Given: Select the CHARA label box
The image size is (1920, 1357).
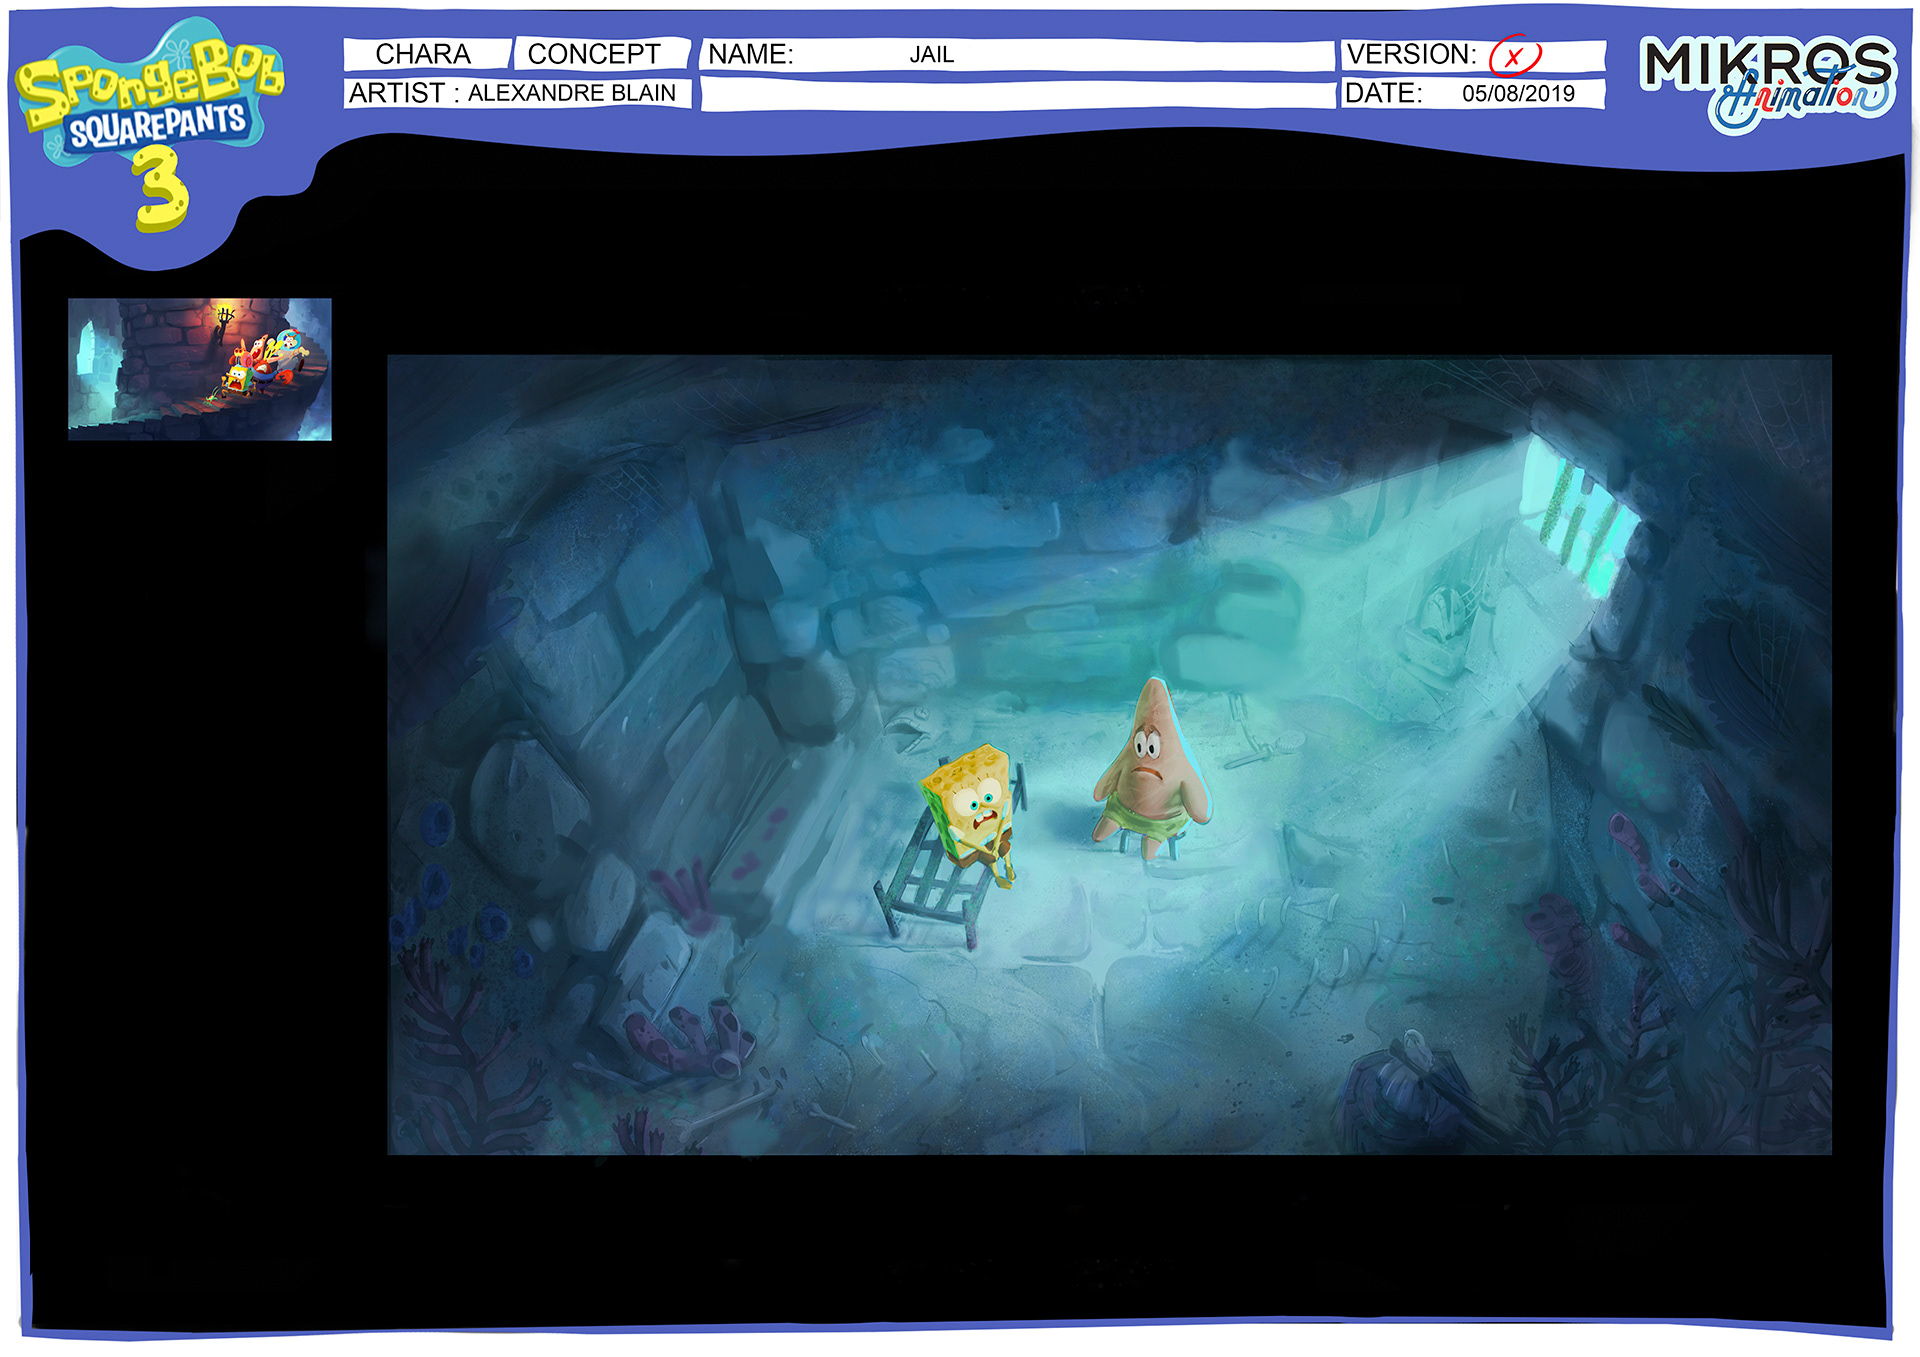Looking at the screenshot, I should 424,54.
